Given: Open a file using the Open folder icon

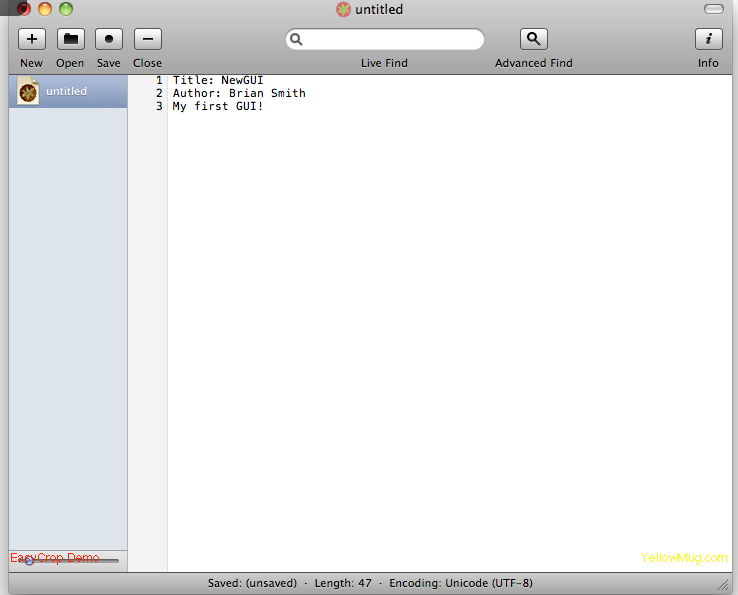Looking at the screenshot, I should pyautogui.click(x=70, y=39).
